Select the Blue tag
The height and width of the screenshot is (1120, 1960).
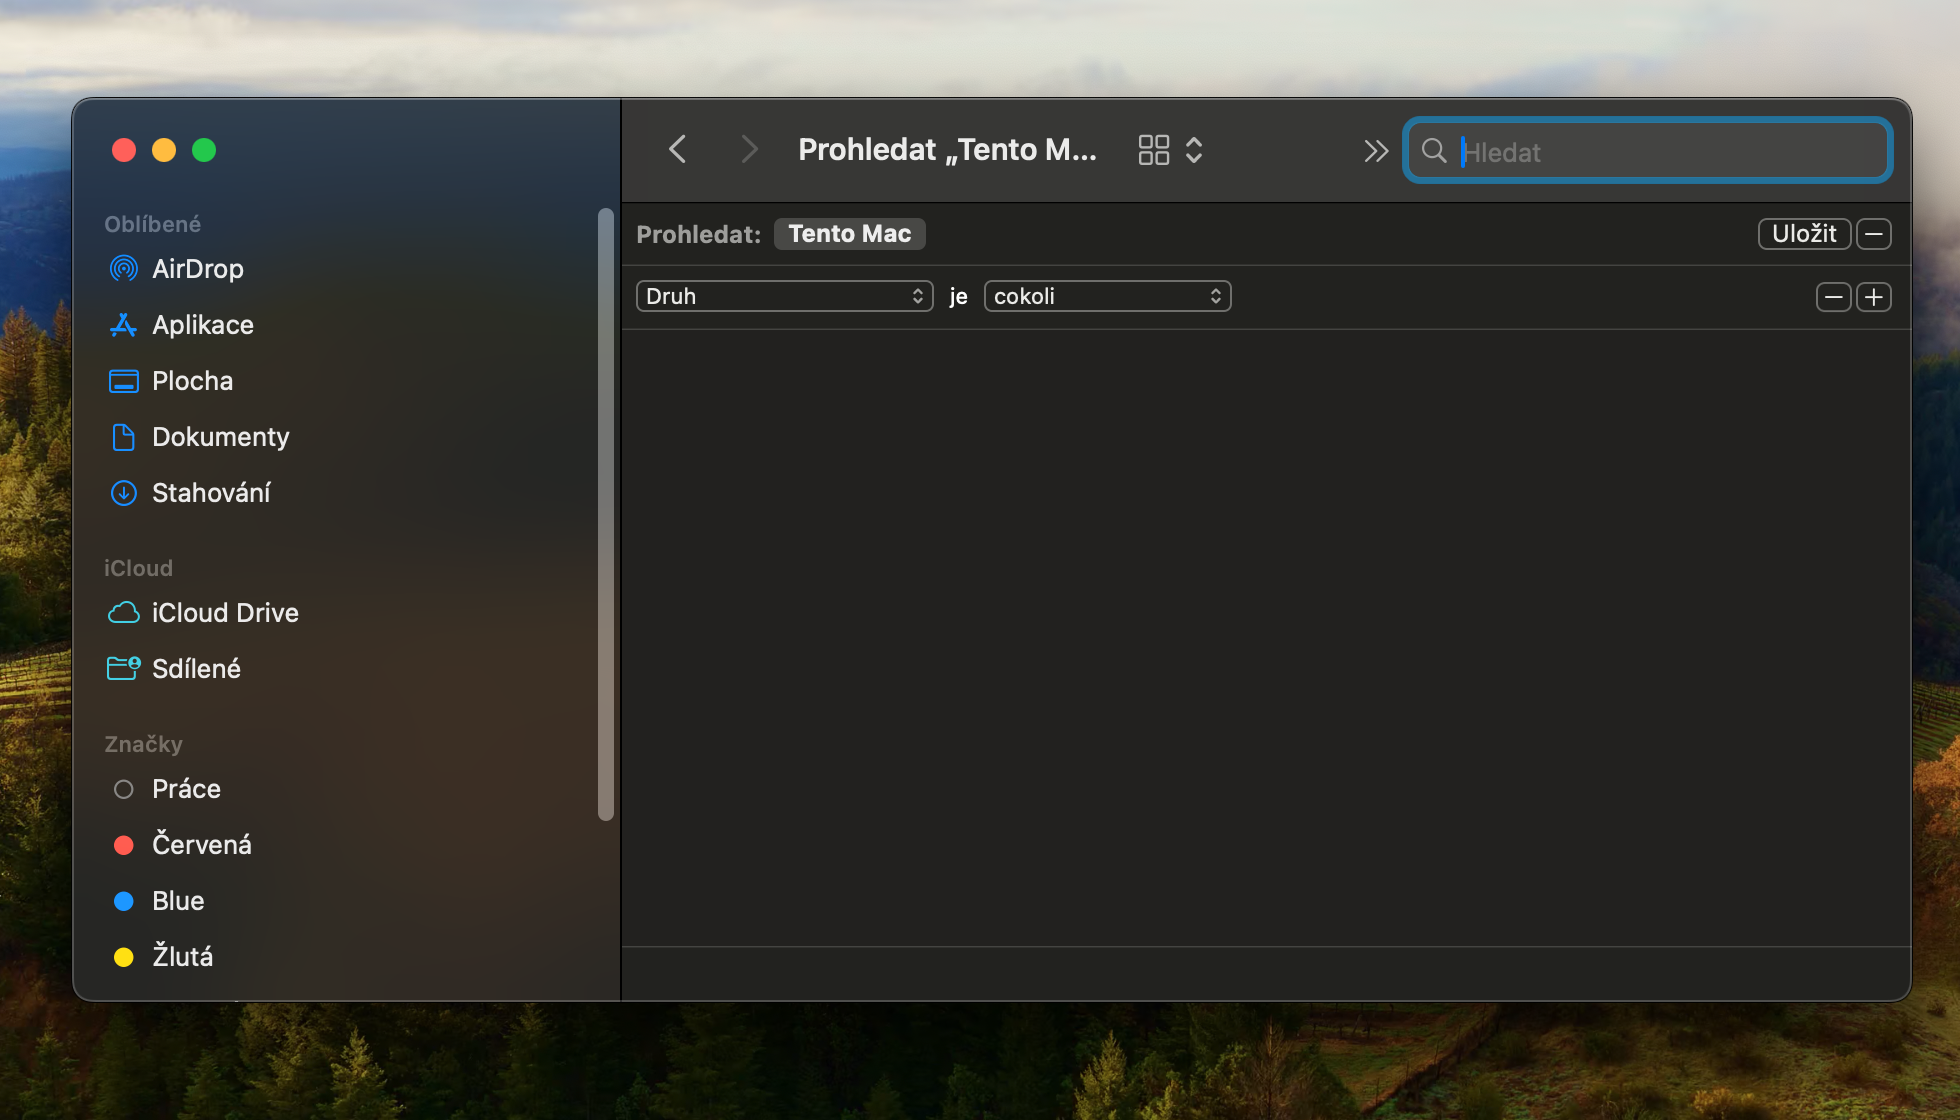[178, 901]
